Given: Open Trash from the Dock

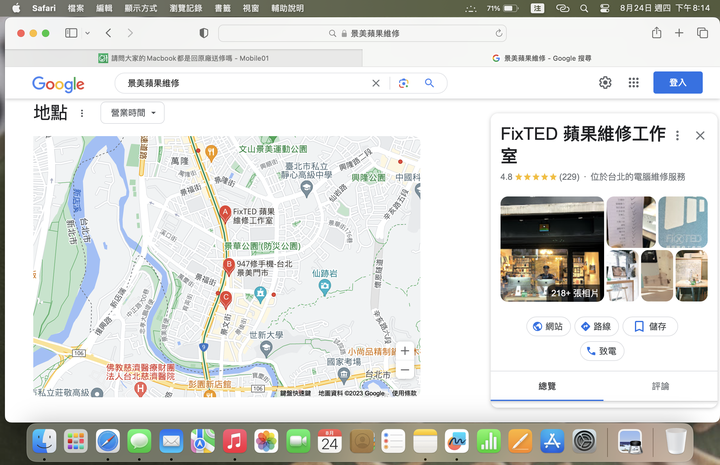Looking at the screenshot, I should 675,441.
